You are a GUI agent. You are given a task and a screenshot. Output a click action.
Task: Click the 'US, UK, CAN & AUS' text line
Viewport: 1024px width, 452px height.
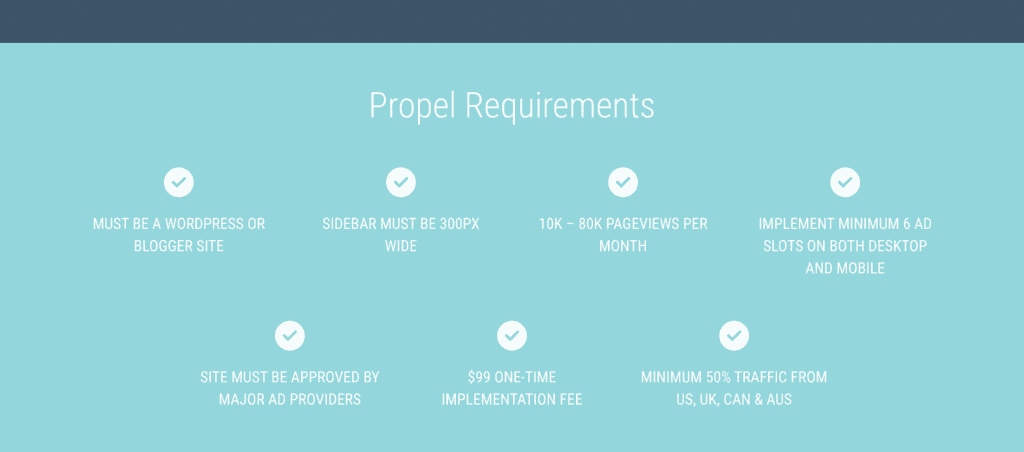(x=734, y=400)
